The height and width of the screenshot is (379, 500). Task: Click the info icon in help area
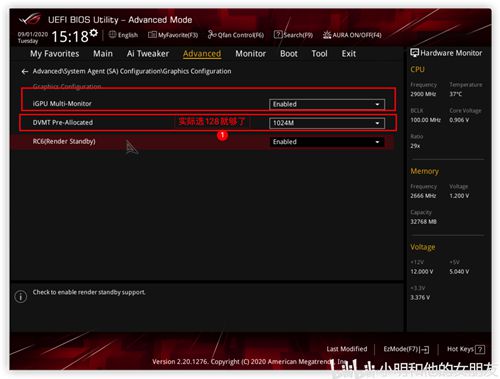tap(21, 296)
